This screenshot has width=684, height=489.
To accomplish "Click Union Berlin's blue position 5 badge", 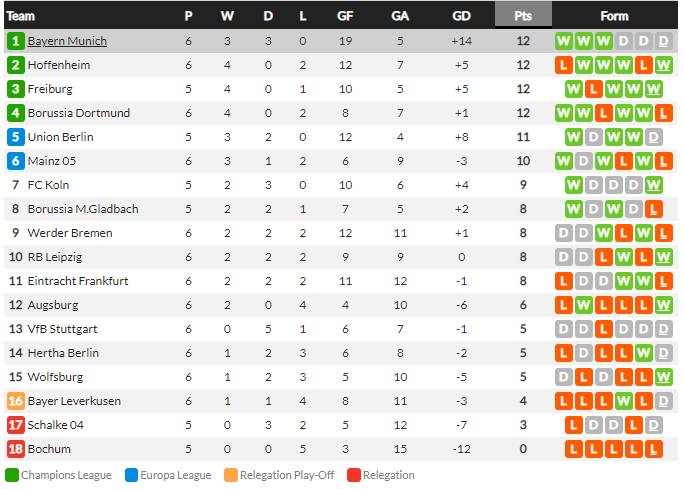I will (16, 137).
